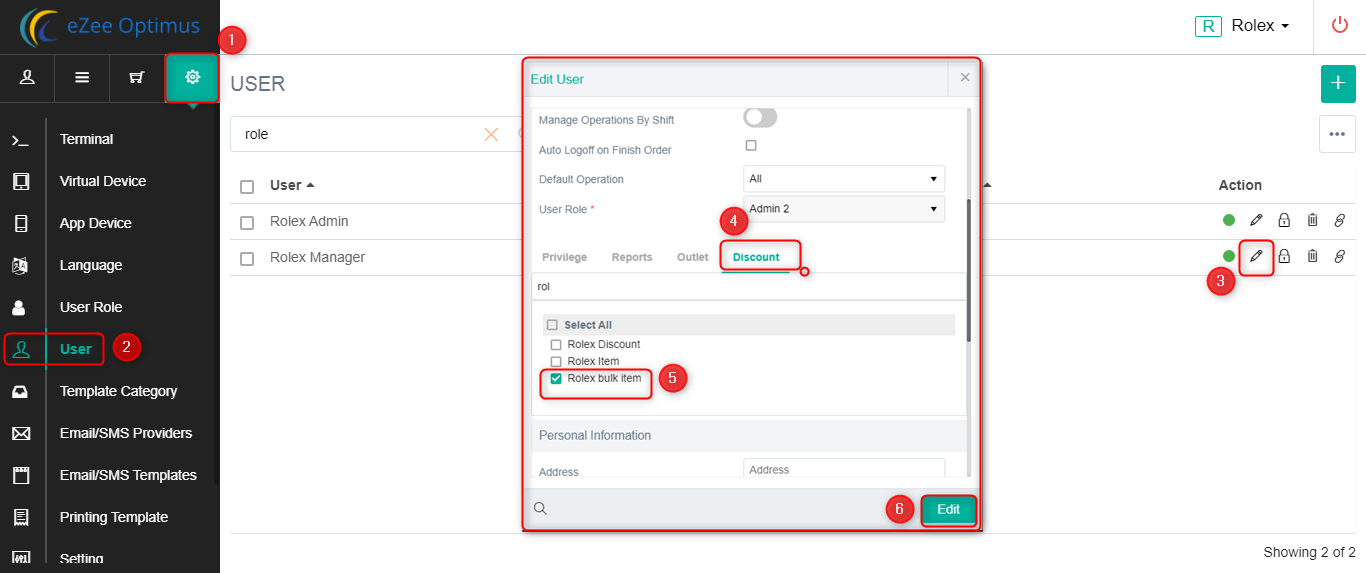Close the Edit User dialog
The width and height of the screenshot is (1366, 573).
click(965, 77)
